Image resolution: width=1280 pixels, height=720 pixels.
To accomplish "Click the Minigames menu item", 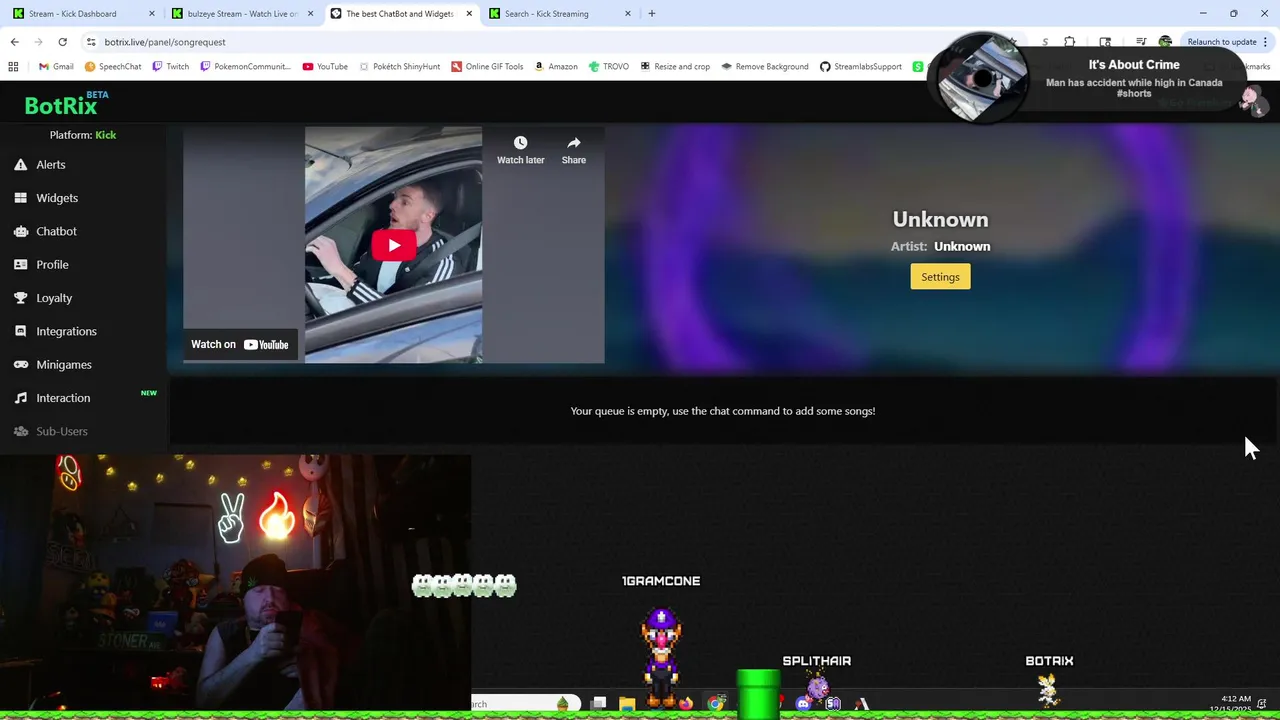I will (x=64, y=365).
